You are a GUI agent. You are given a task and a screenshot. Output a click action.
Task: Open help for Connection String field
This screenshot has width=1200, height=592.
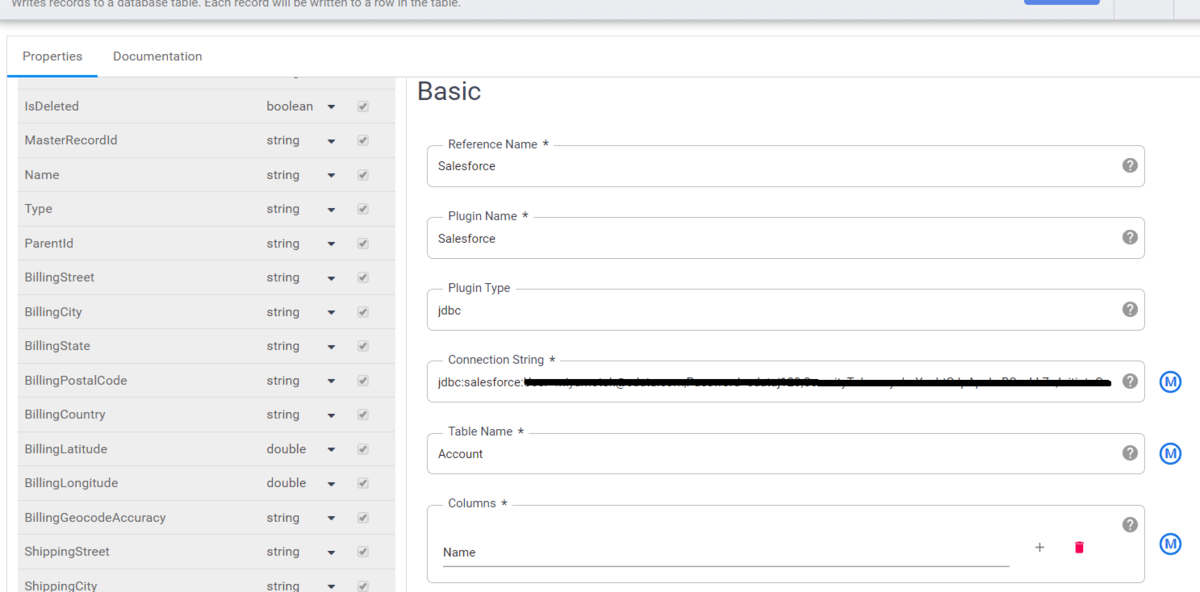1130,381
